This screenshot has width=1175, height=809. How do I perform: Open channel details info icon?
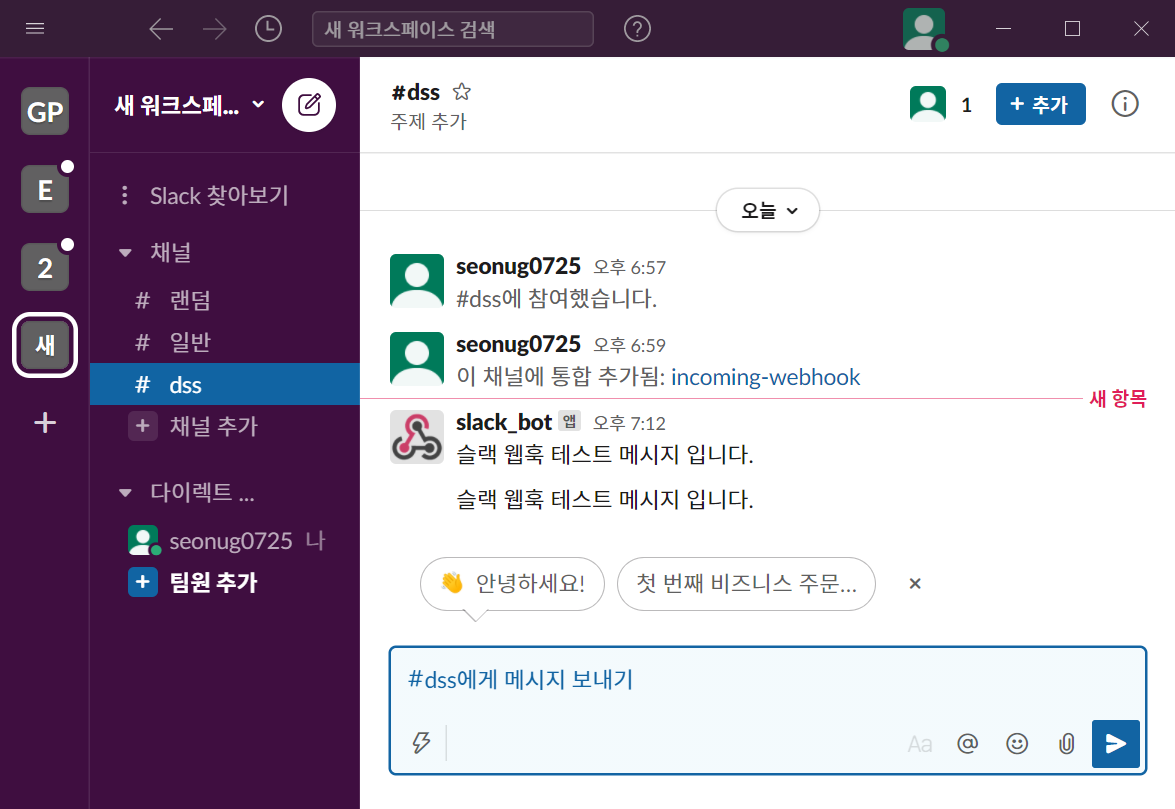(x=1124, y=104)
